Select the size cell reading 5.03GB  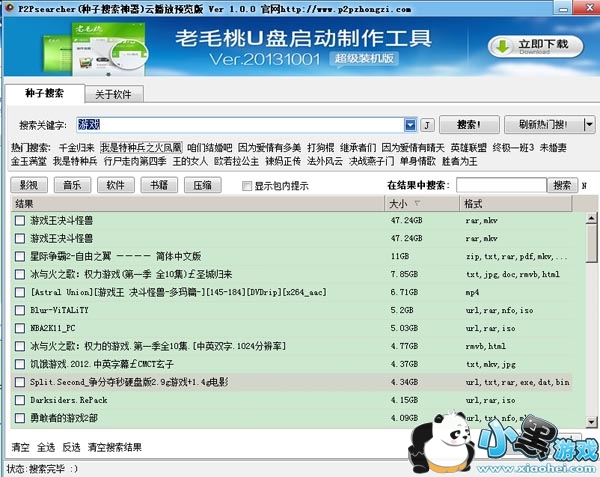click(x=406, y=328)
